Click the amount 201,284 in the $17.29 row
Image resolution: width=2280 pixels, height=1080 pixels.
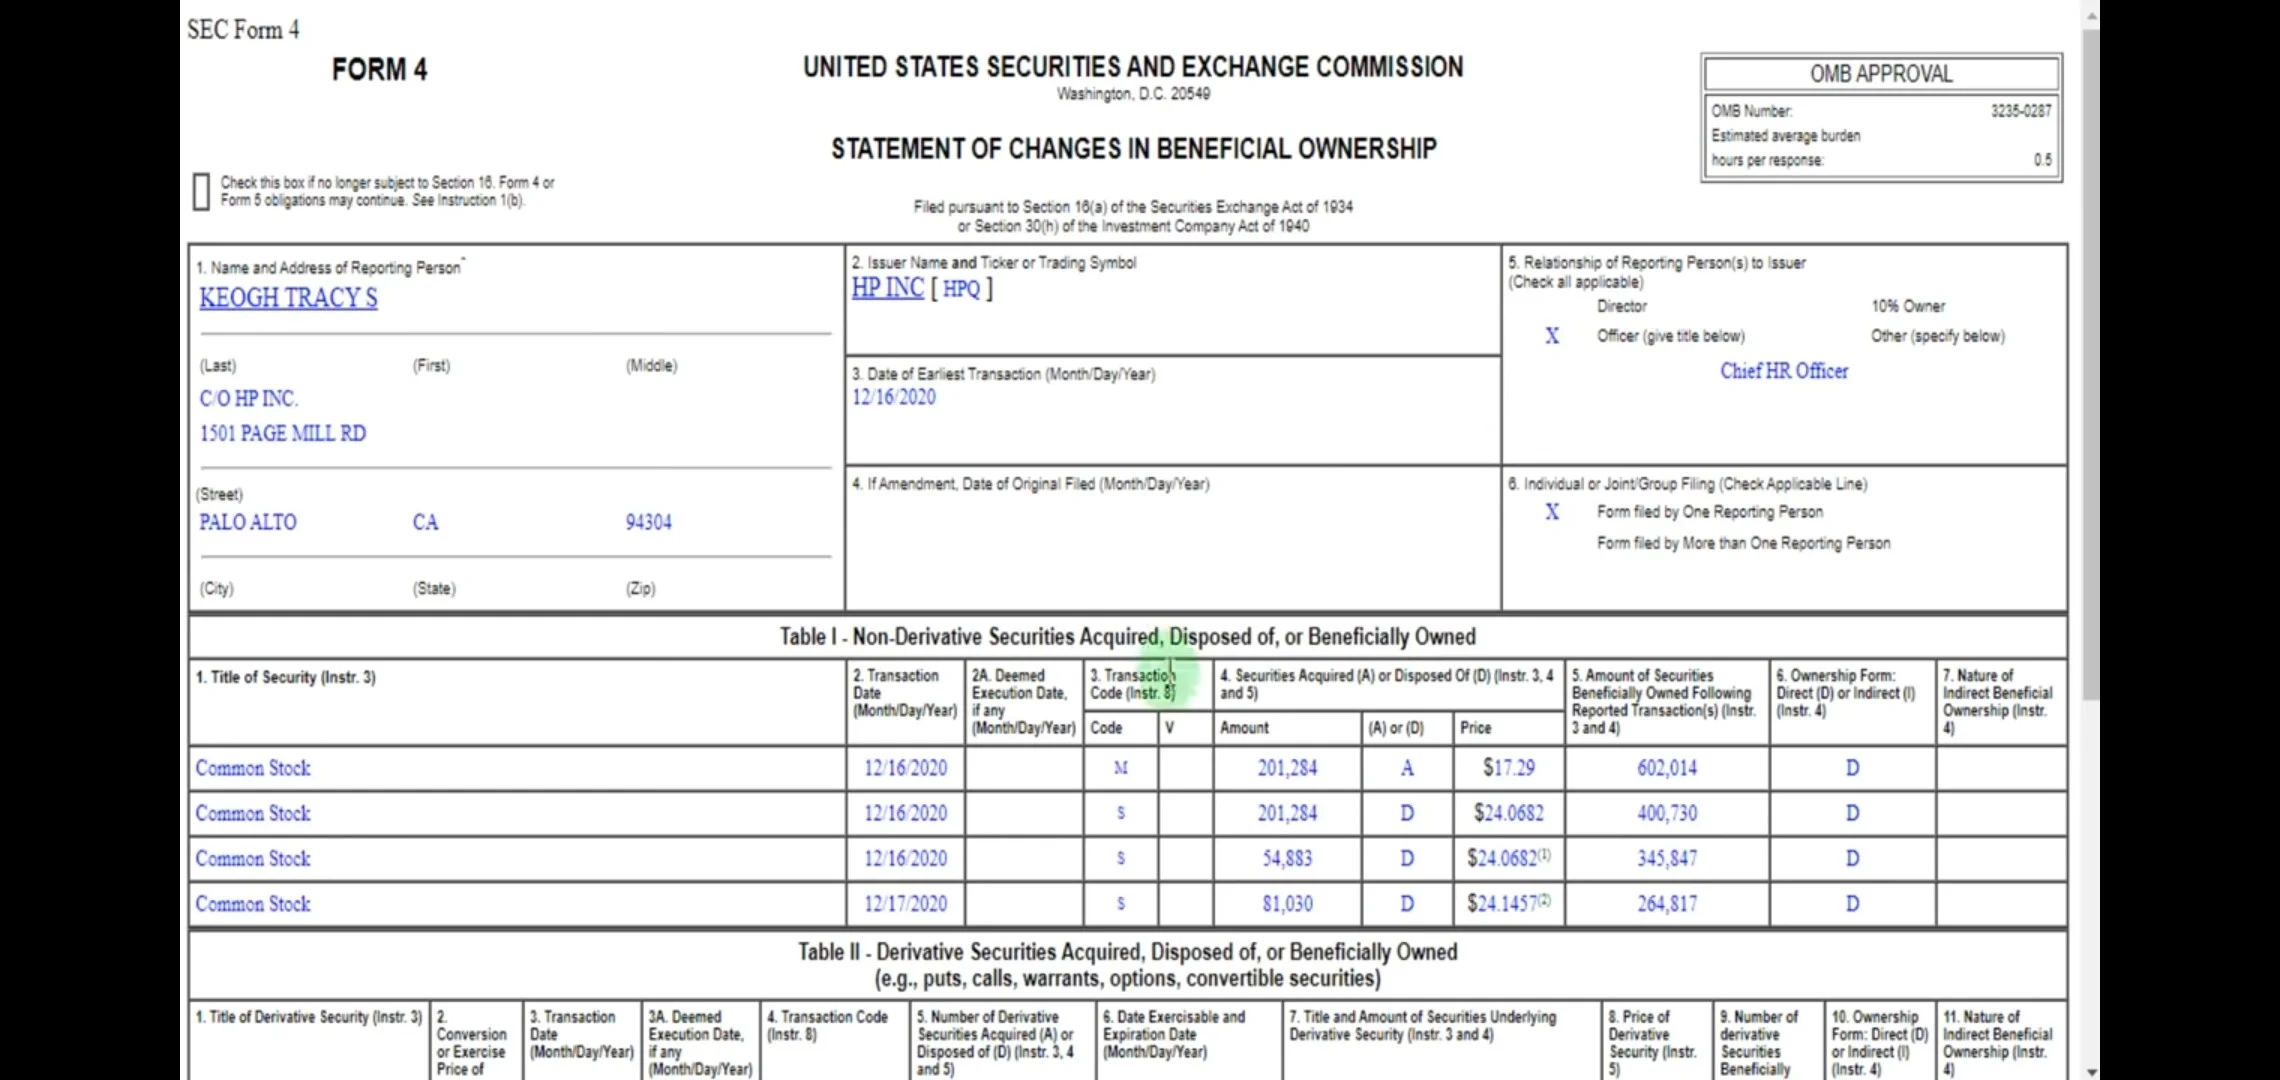pyautogui.click(x=1287, y=768)
